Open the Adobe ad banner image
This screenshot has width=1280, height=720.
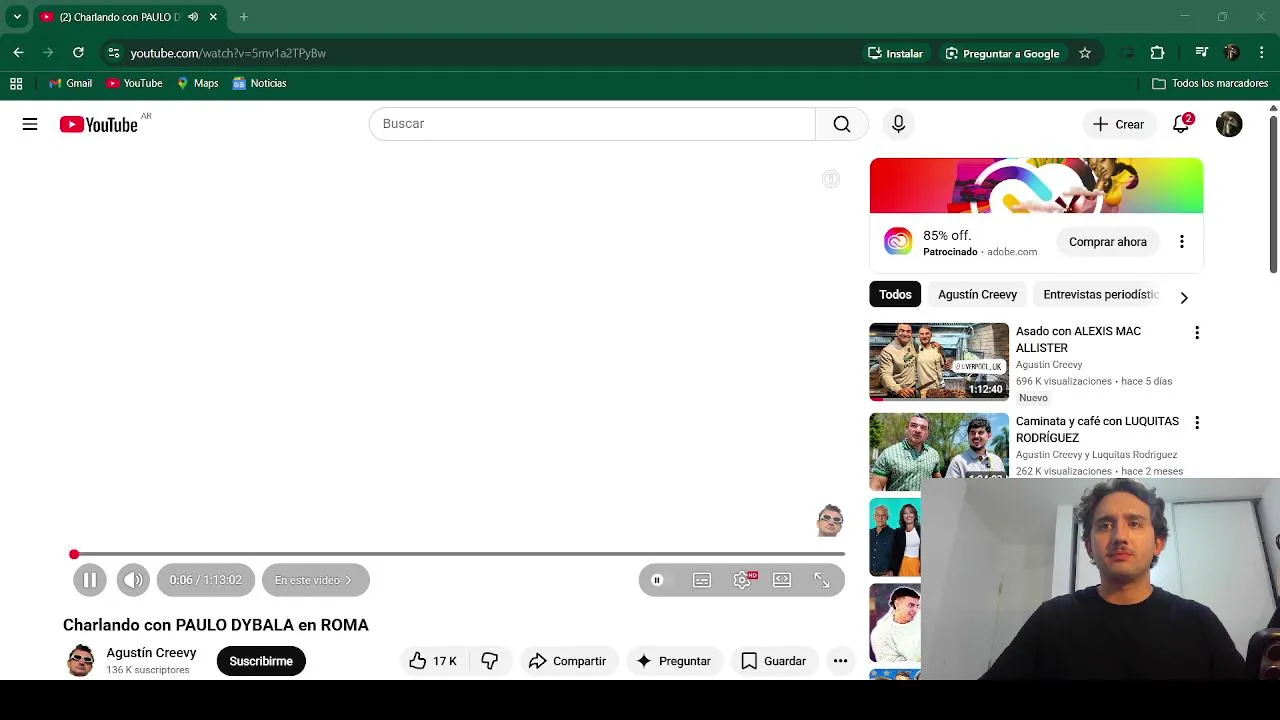(x=1036, y=186)
